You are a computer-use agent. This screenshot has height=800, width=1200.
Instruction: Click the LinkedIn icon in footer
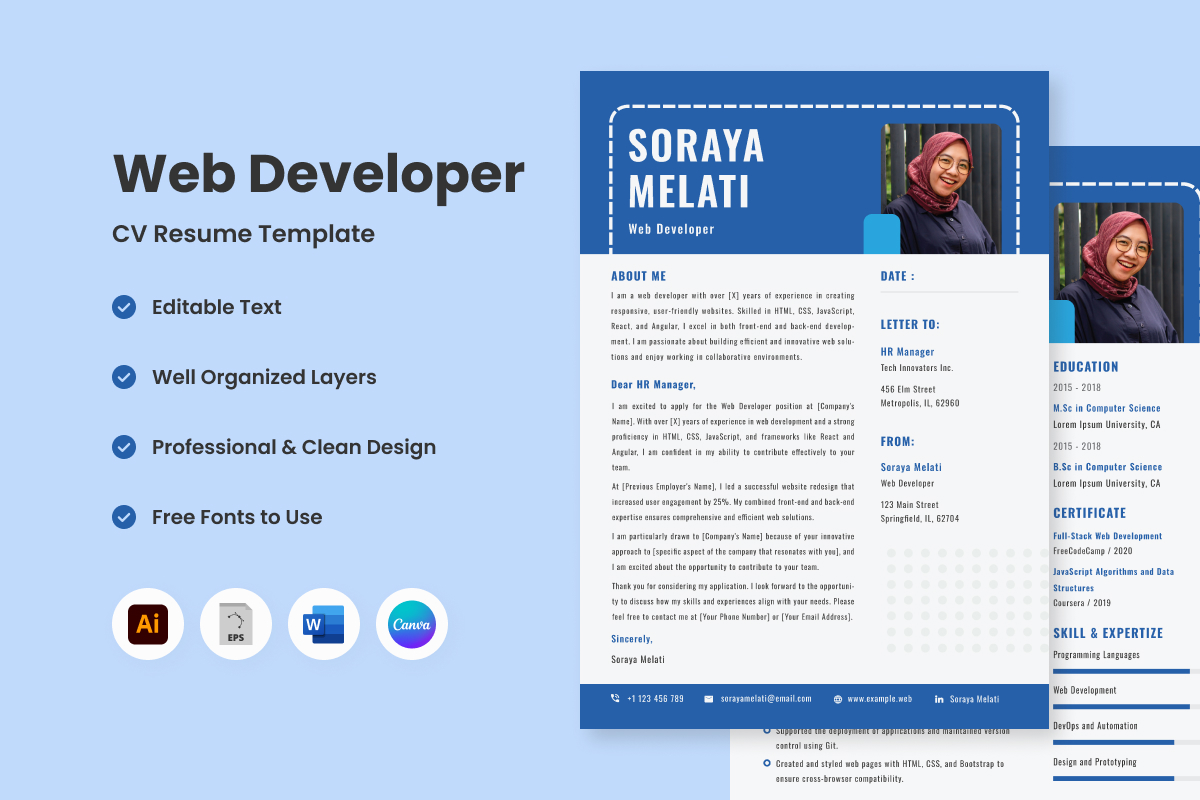tap(939, 699)
